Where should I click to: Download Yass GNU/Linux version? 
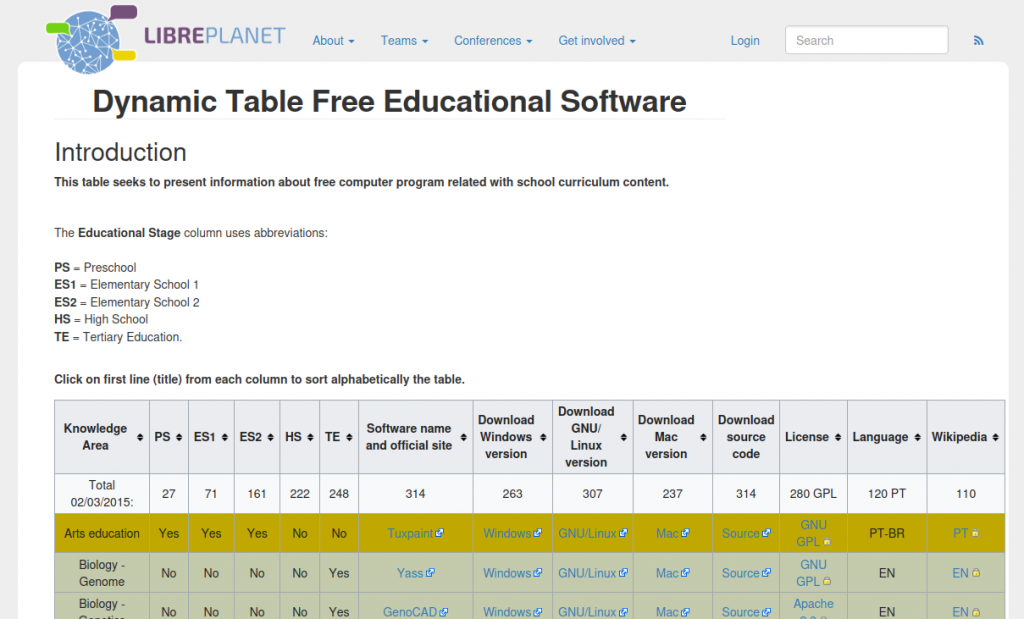pos(592,573)
